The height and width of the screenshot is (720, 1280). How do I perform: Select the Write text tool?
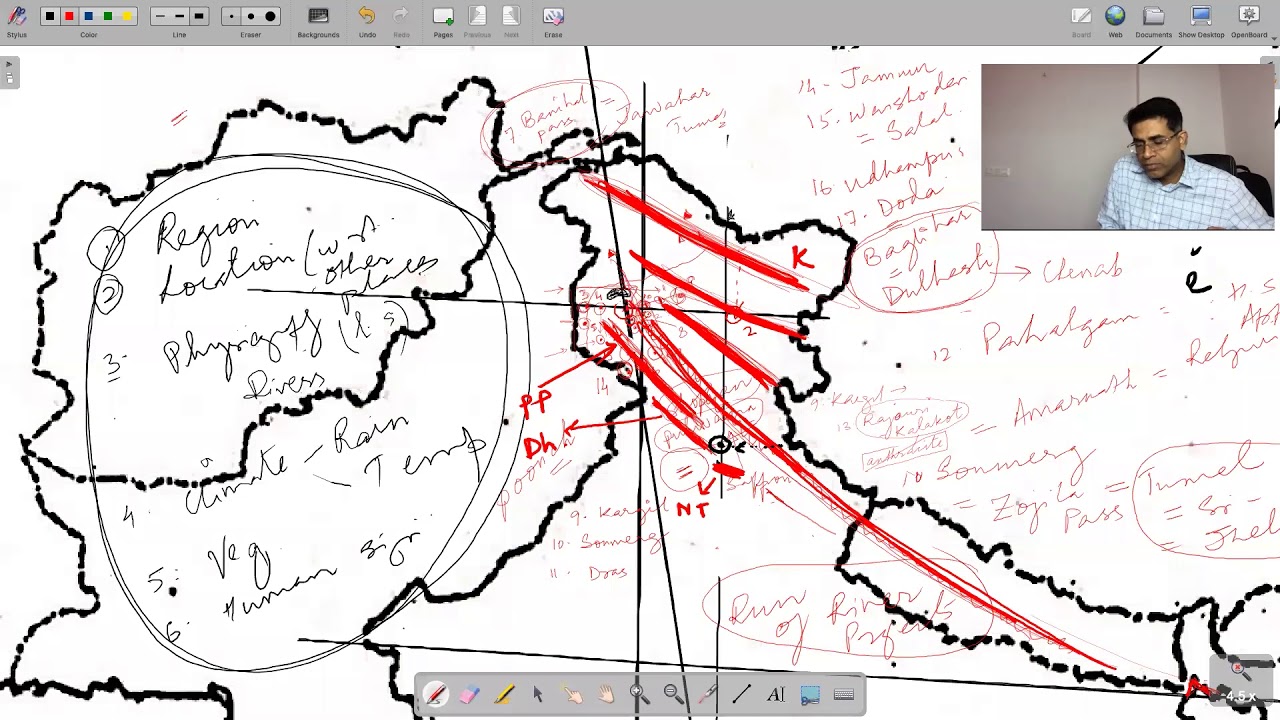coord(775,694)
